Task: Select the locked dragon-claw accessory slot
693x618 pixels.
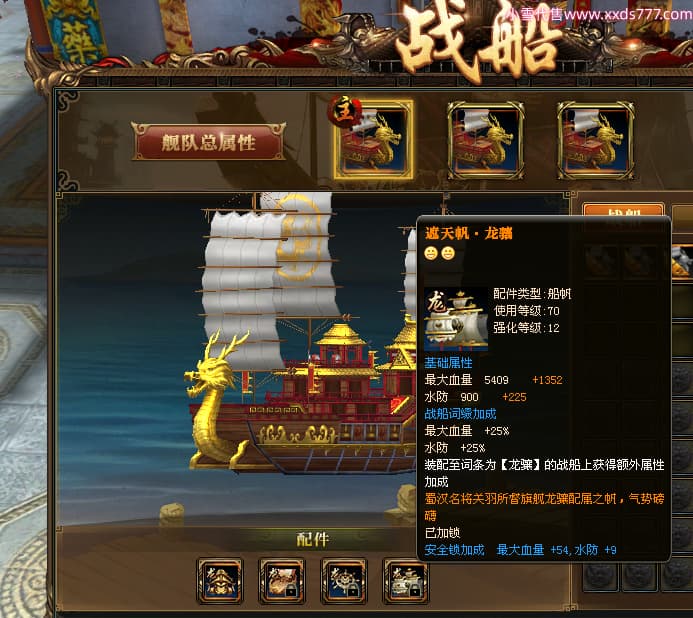Action: pos(282,580)
